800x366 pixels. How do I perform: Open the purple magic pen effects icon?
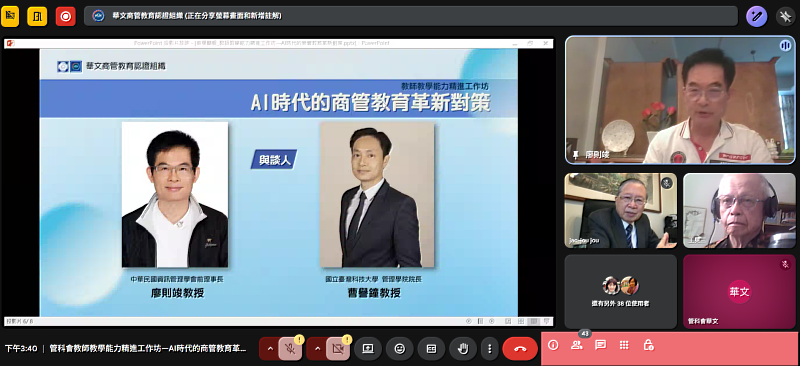[x=757, y=16]
